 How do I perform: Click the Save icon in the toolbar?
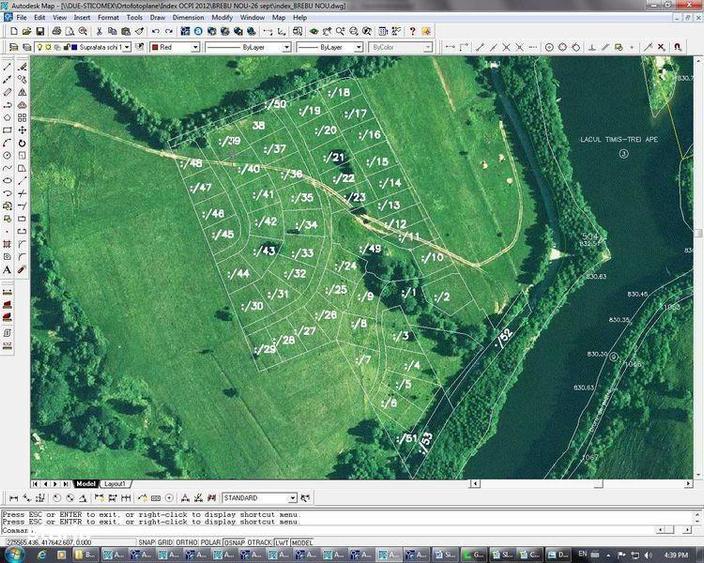click(x=40, y=31)
